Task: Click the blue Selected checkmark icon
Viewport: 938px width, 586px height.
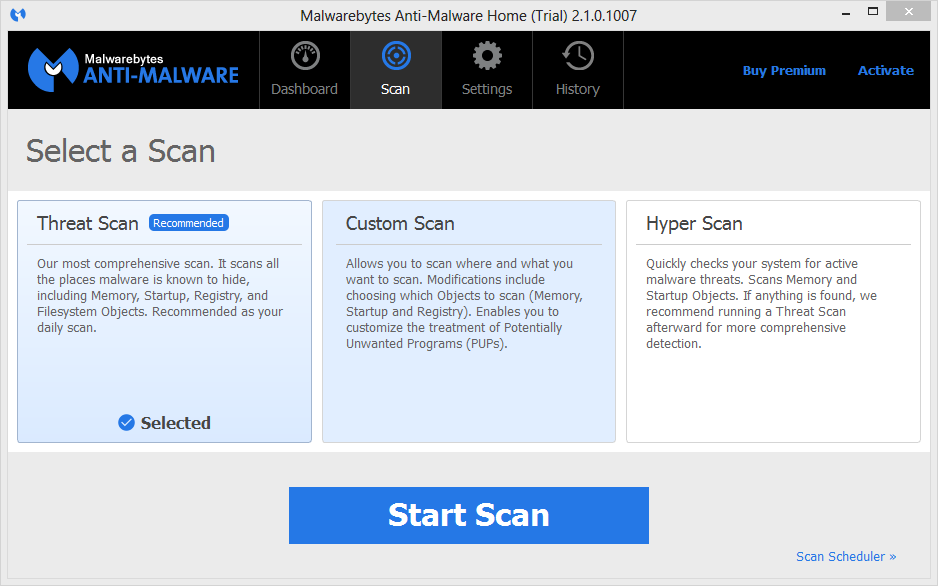Action: pyautogui.click(x=126, y=423)
